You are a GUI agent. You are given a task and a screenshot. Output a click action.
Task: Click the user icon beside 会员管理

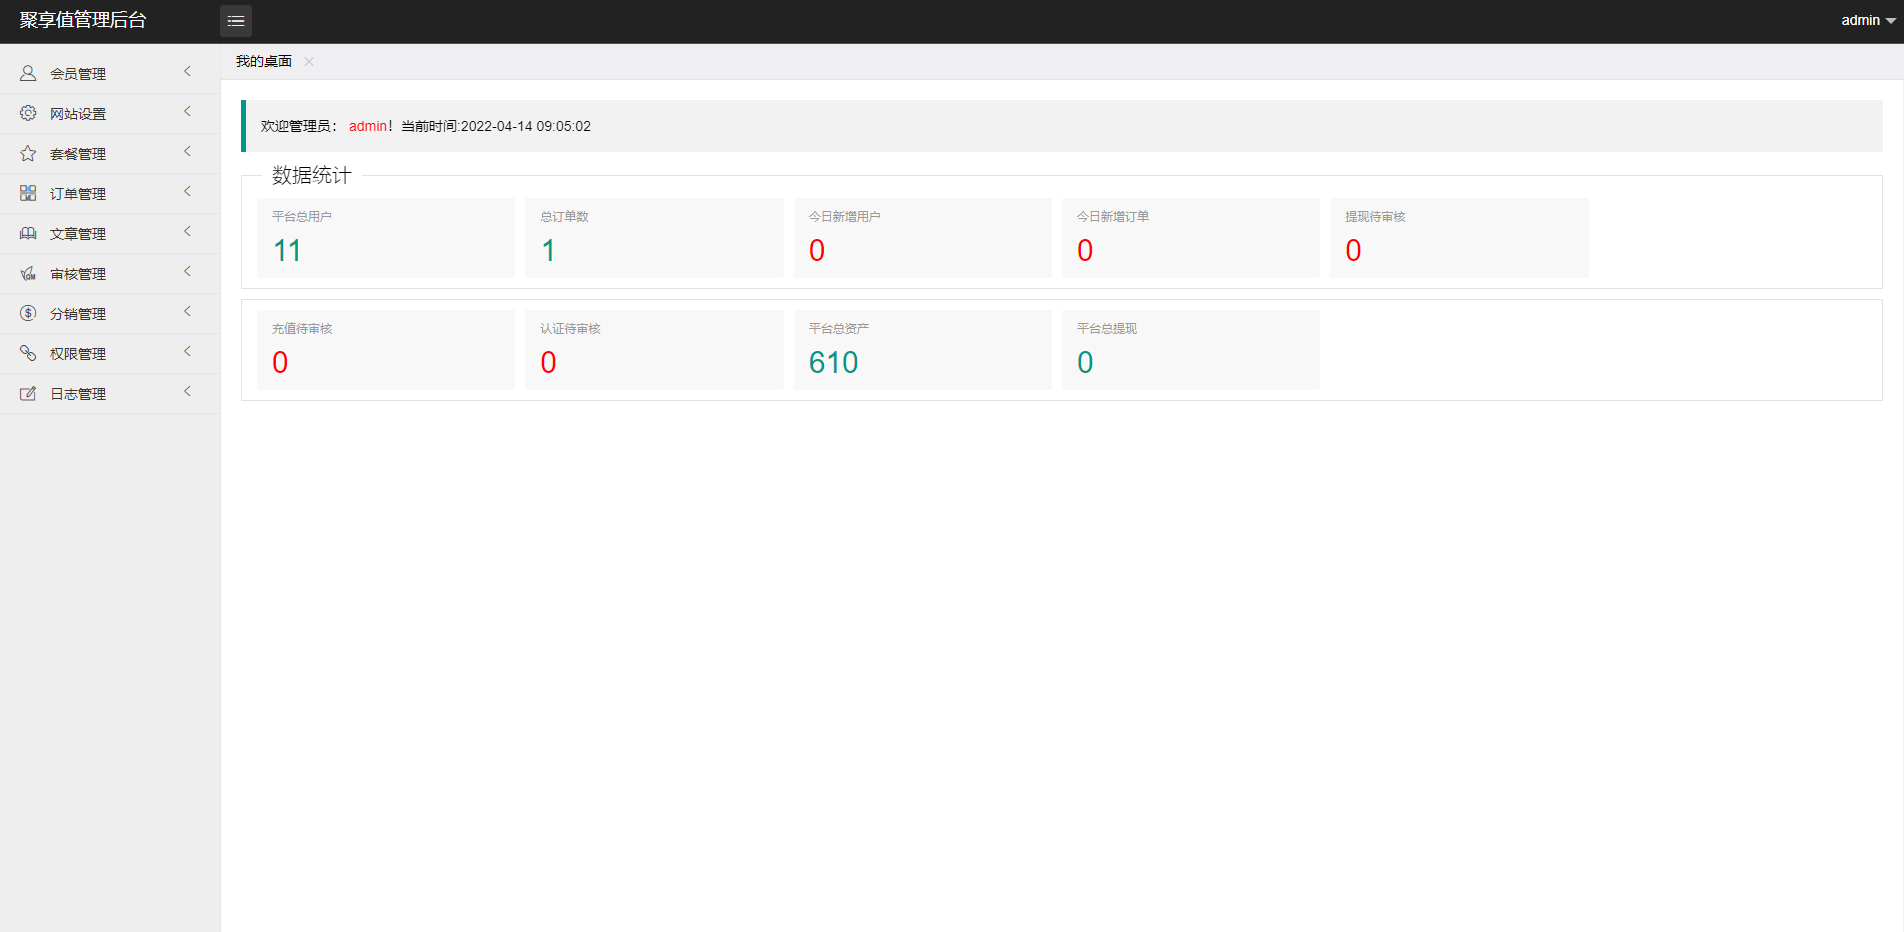tap(28, 73)
